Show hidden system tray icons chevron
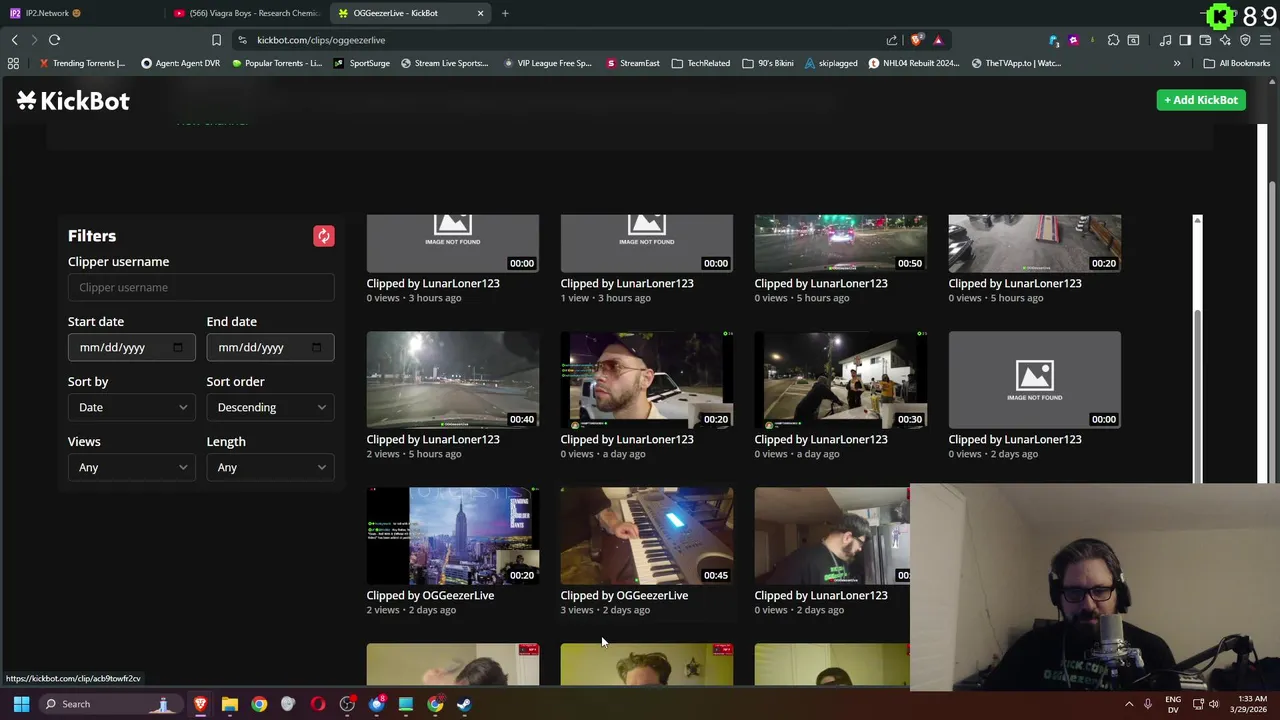 pos(1129,704)
